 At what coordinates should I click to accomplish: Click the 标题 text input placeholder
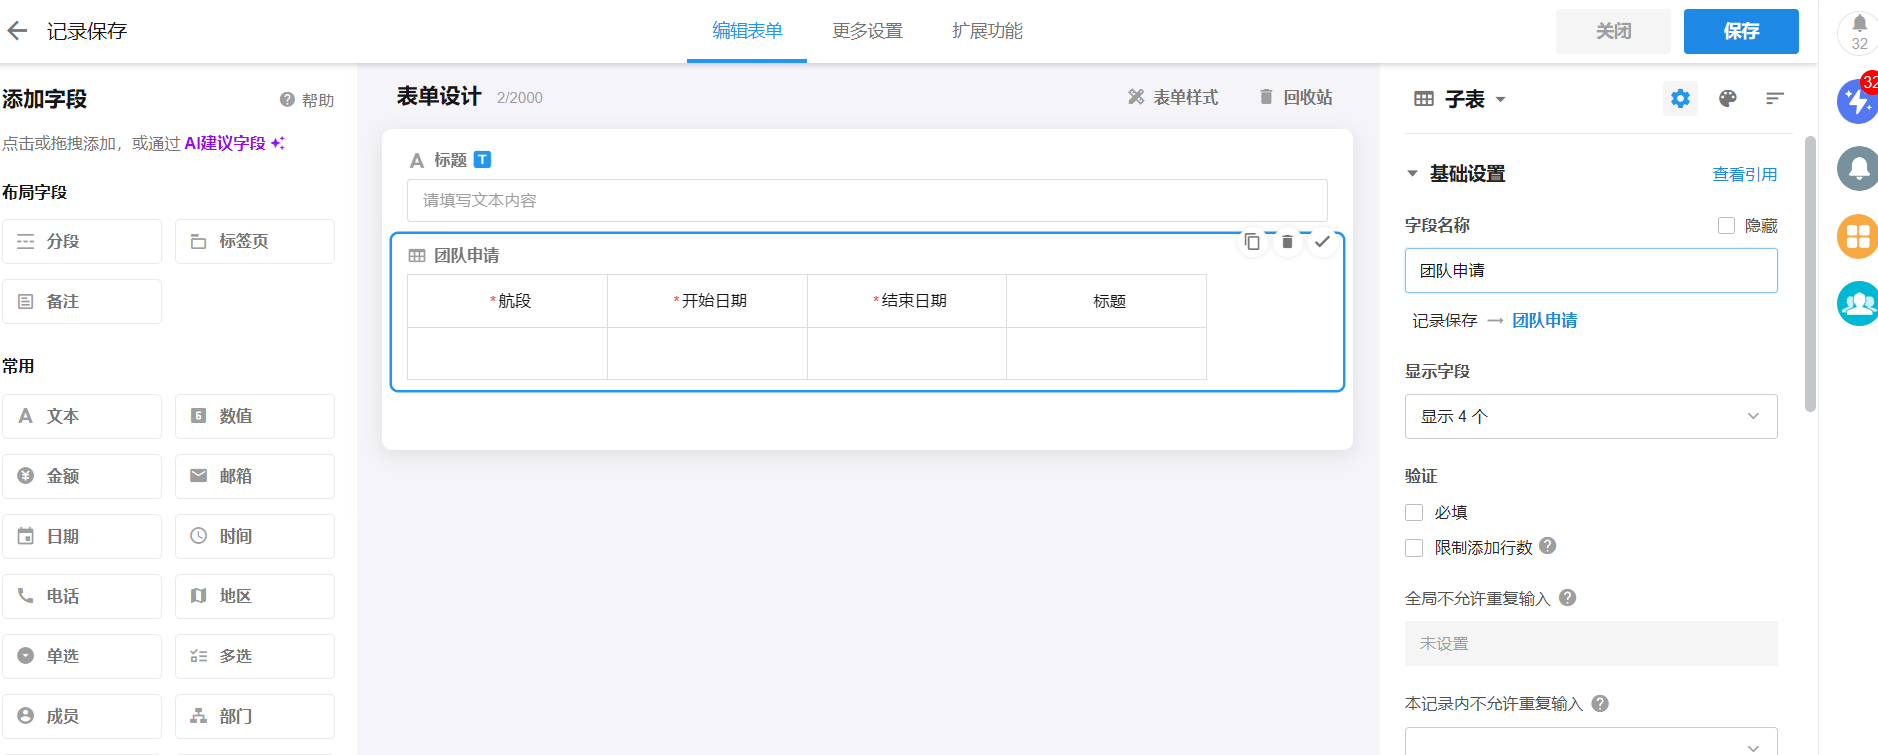coord(867,200)
